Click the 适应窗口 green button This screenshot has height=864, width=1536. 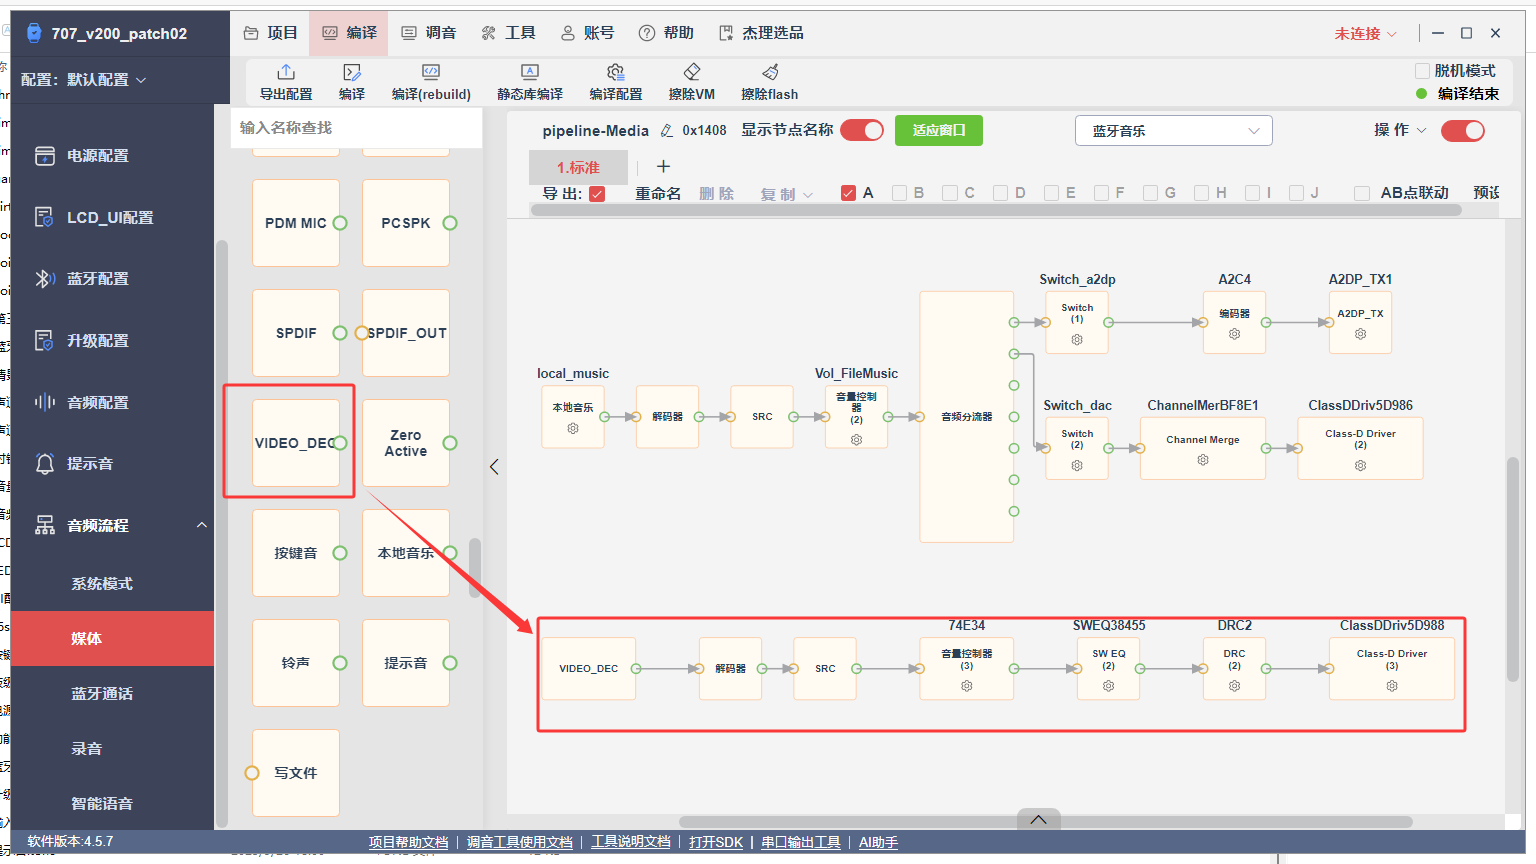[x=939, y=131]
